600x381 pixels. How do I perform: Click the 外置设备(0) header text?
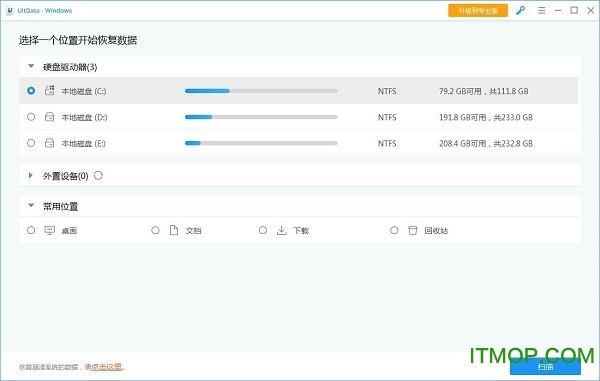pyautogui.click(x=65, y=176)
